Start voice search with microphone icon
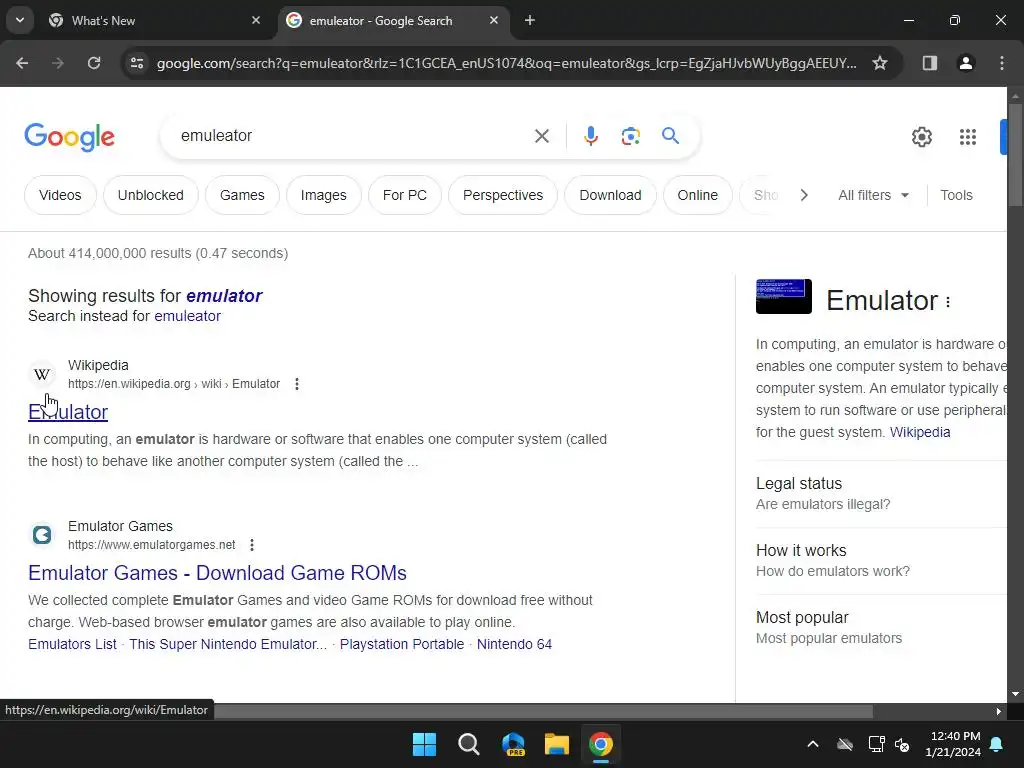The image size is (1024, 768). pyautogui.click(x=591, y=136)
